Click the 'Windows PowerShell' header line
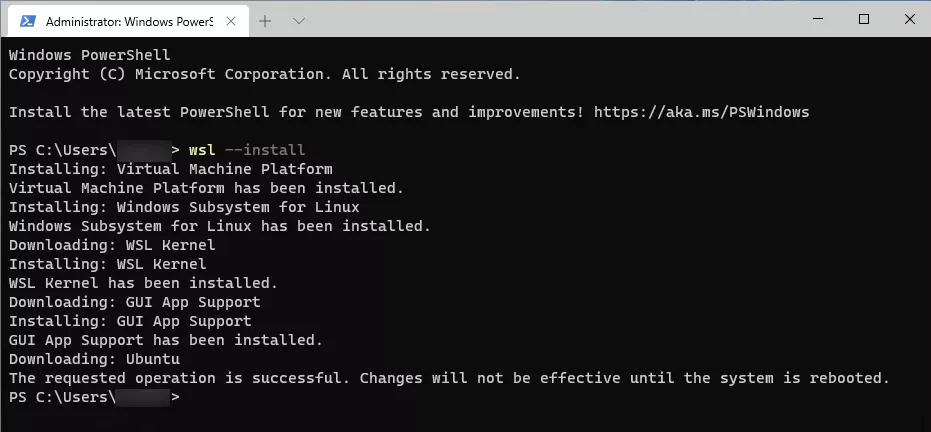The width and height of the screenshot is (931, 432). pos(90,55)
